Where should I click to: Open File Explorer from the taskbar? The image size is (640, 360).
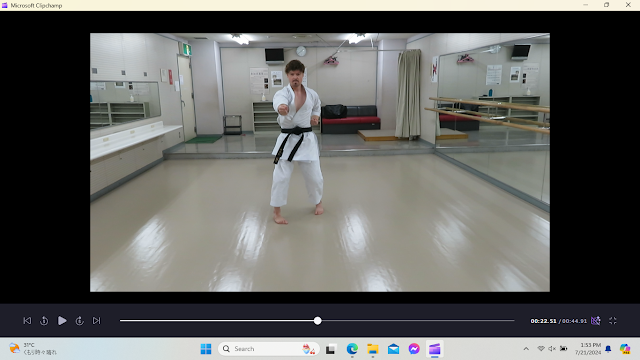coord(373,349)
